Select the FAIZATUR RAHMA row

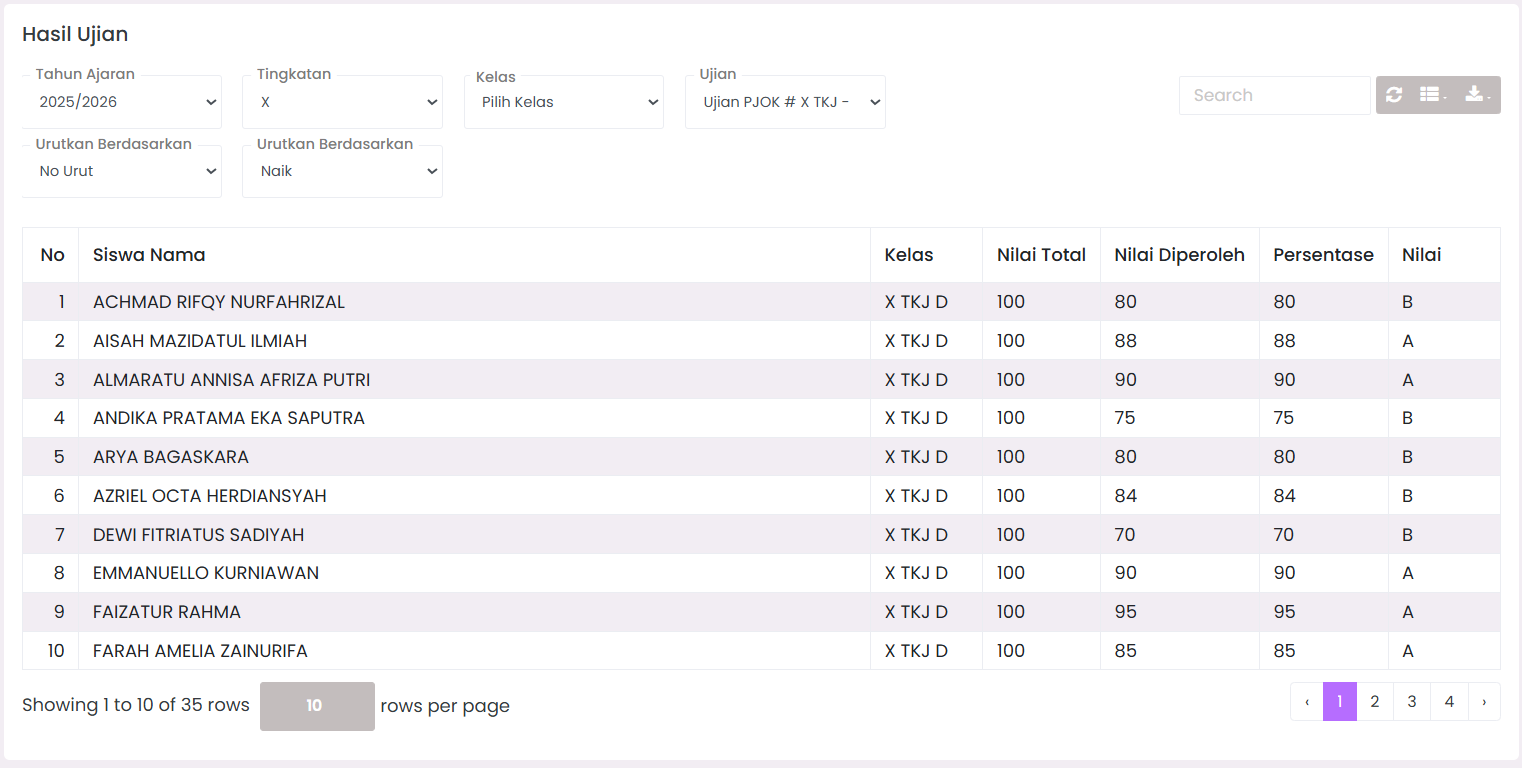pyautogui.click(x=167, y=612)
